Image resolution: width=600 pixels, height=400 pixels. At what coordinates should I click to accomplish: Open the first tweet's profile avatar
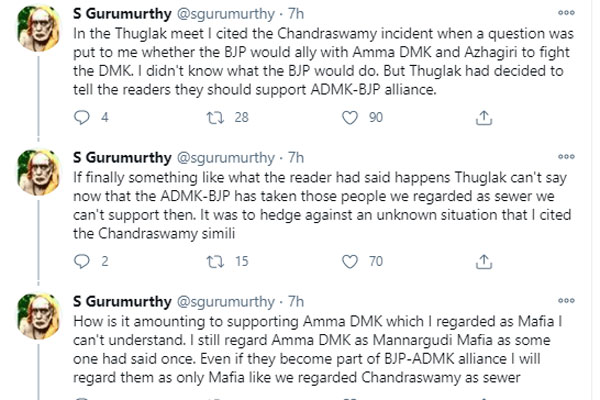pos(39,29)
